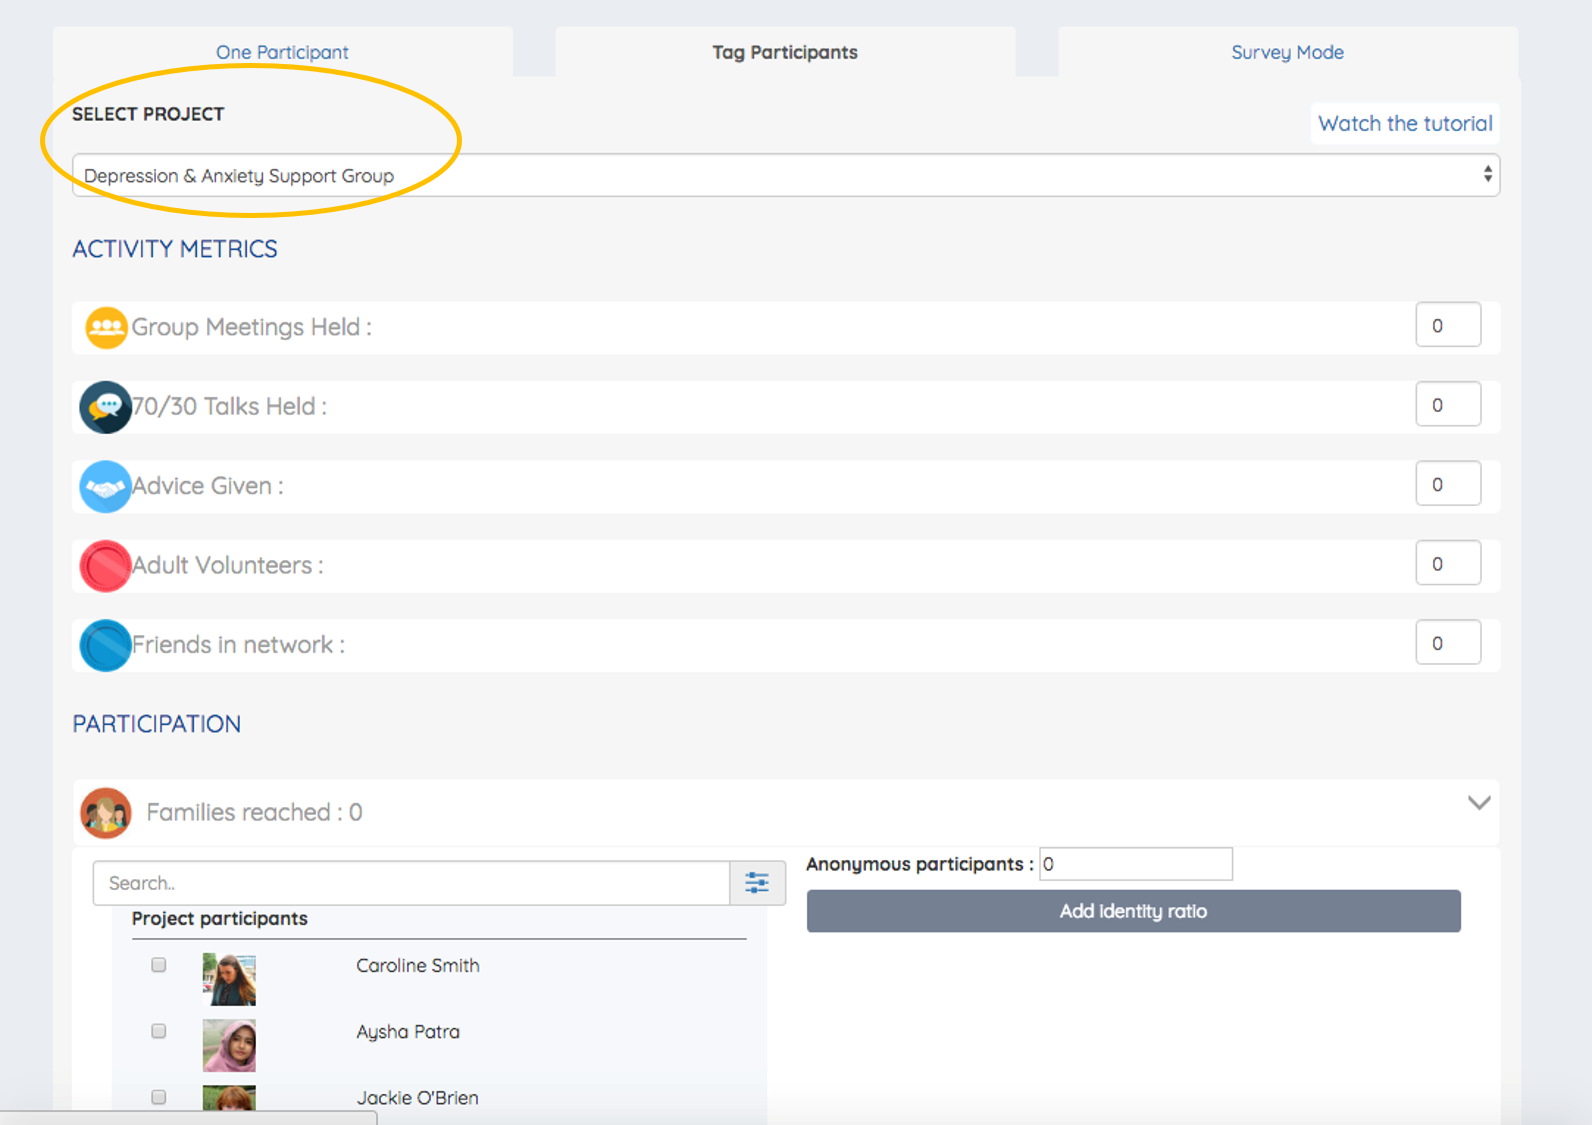Tick the checkbox for Aysha Patra

tap(159, 1031)
